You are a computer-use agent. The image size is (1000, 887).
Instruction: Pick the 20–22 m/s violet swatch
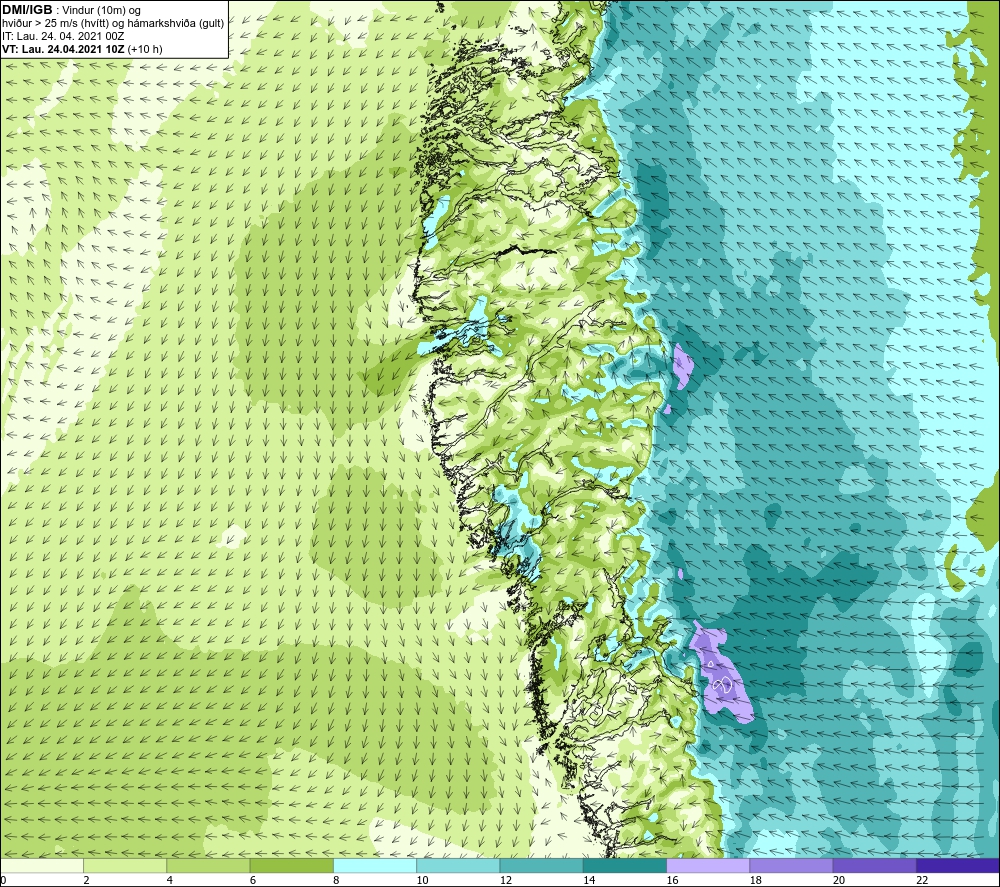point(874,866)
